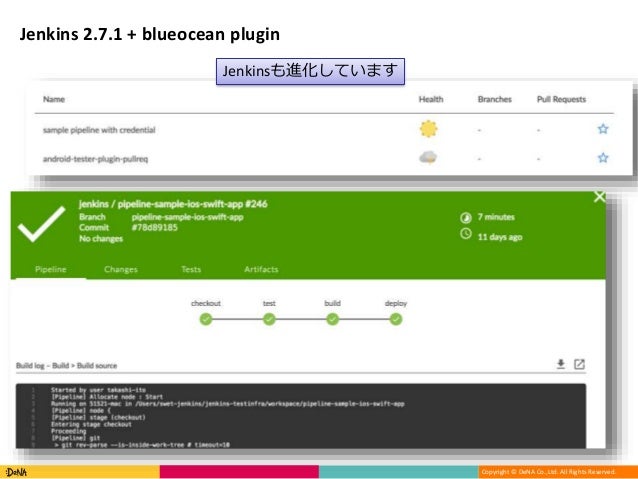The width and height of the screenshot is (638, 479).
Task: Open the Changes tab
Action: [x=121, y=269]
